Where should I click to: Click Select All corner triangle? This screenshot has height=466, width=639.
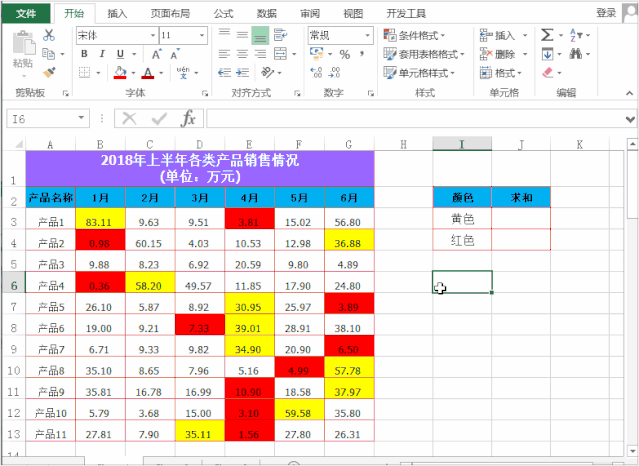point(19,144)
